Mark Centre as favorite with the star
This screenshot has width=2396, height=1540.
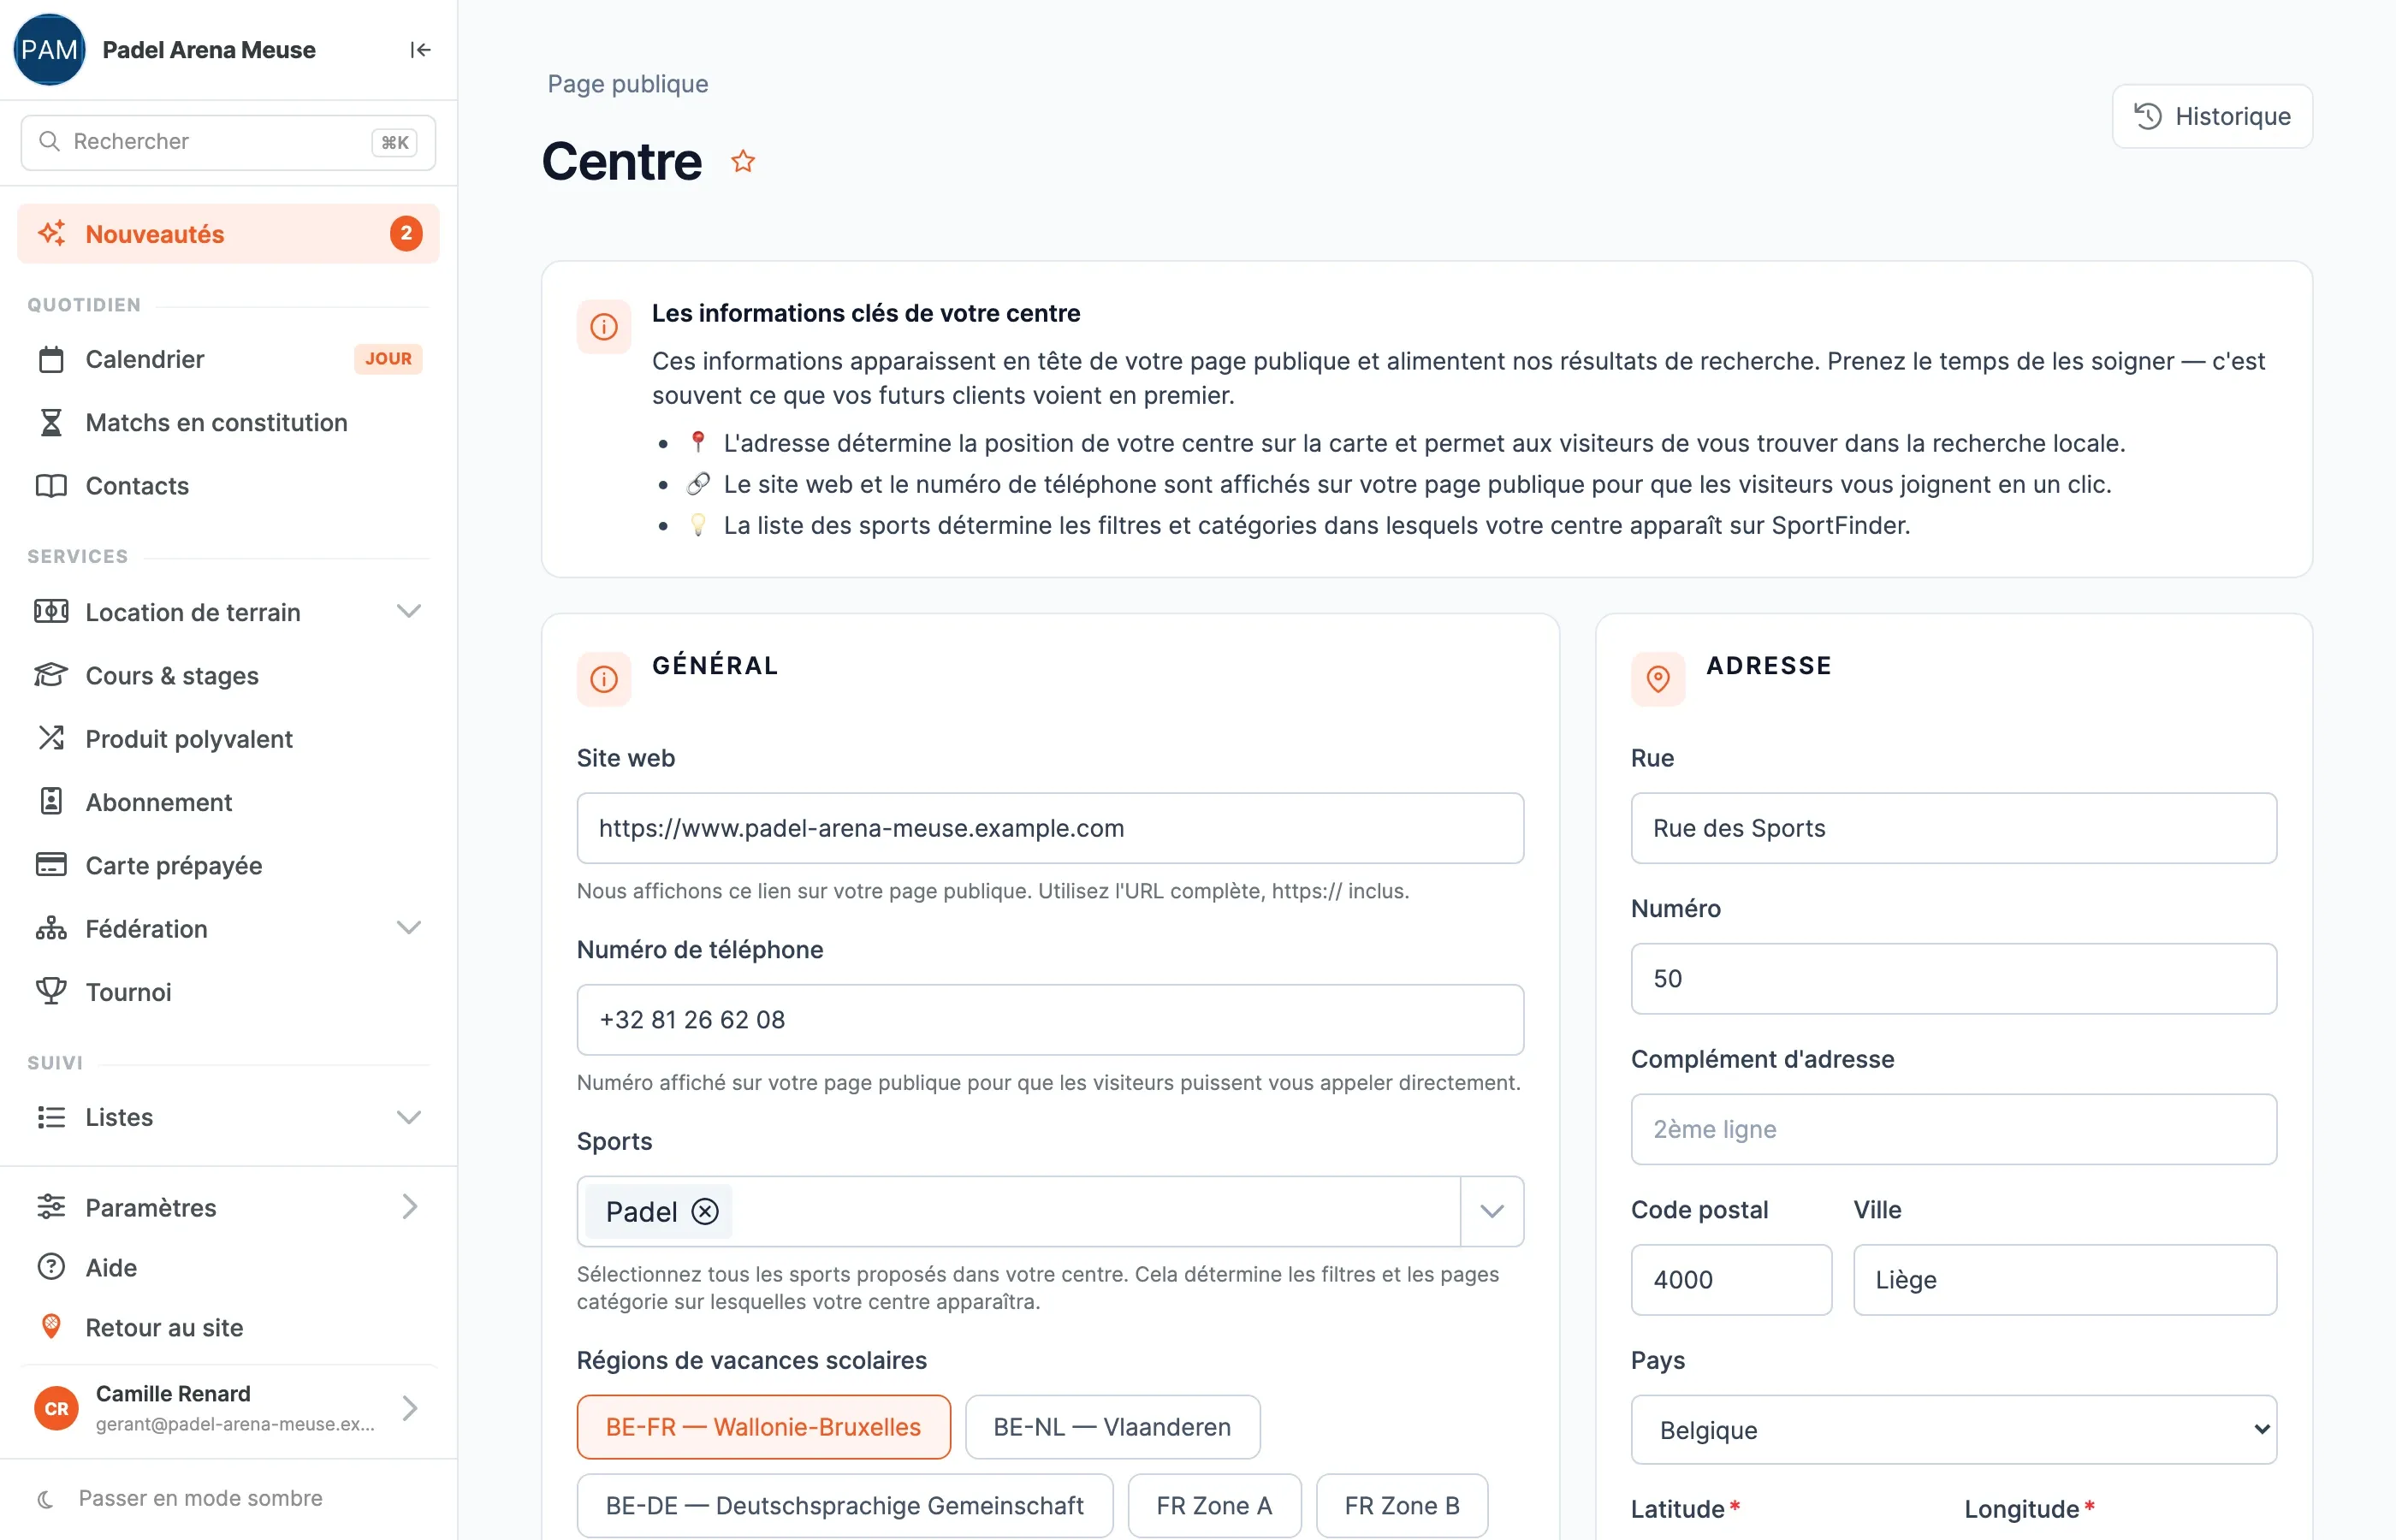coord(742,161)
